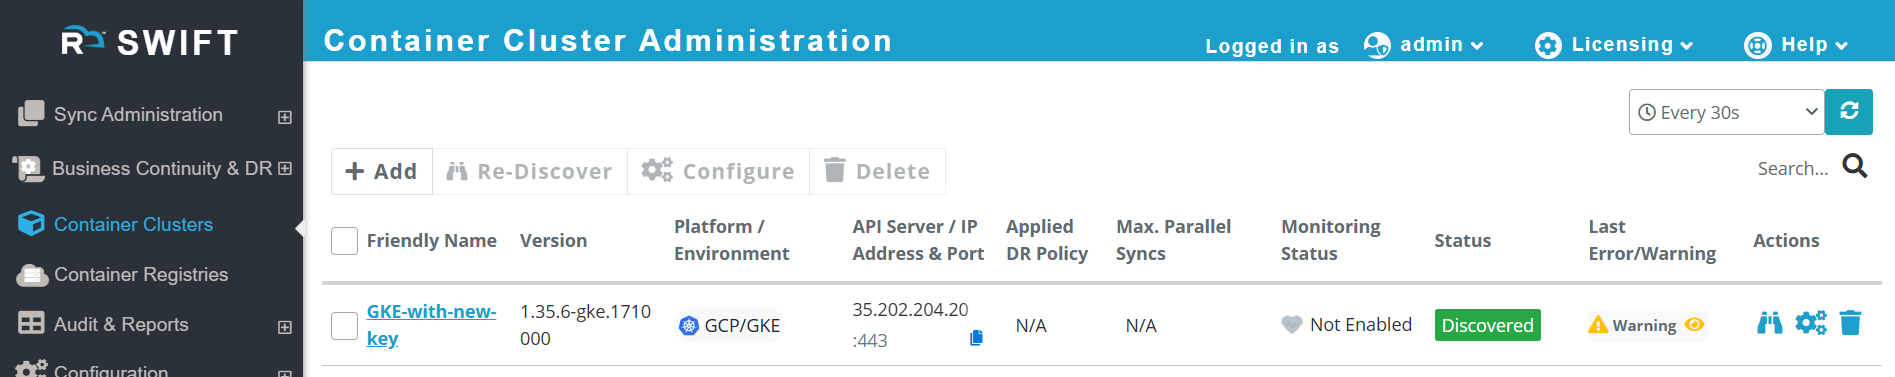Click the Business Continuity icon

coord(28,168)
